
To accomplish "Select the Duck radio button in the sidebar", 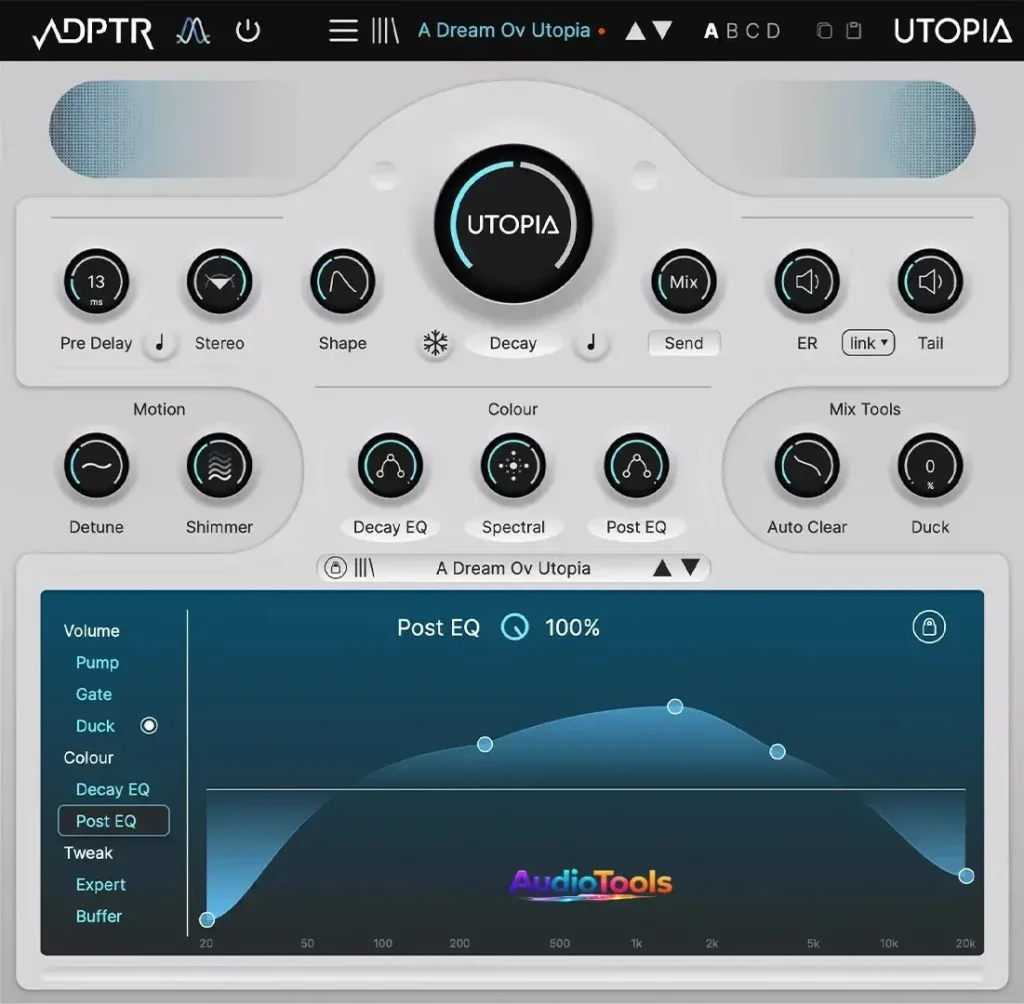I will pyautogui.click(x=149, y=726).
